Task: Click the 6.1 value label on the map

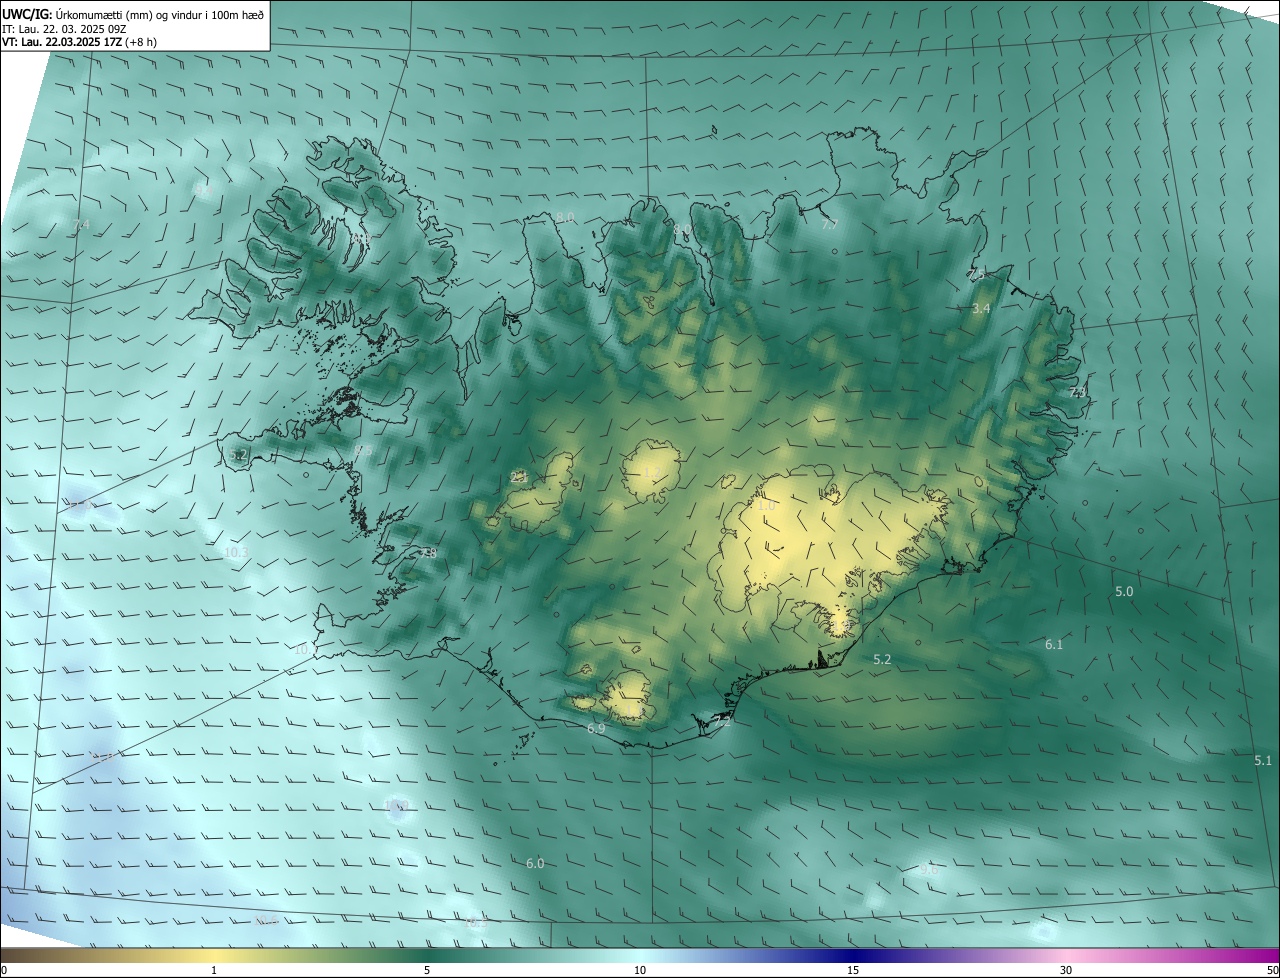Action: click(1054, 645)
